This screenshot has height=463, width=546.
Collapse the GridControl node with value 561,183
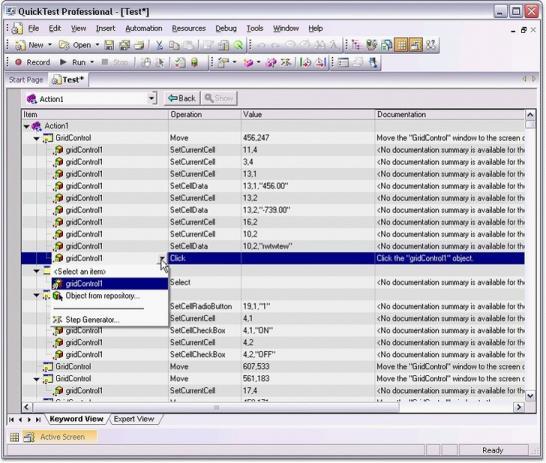(37, 379)
